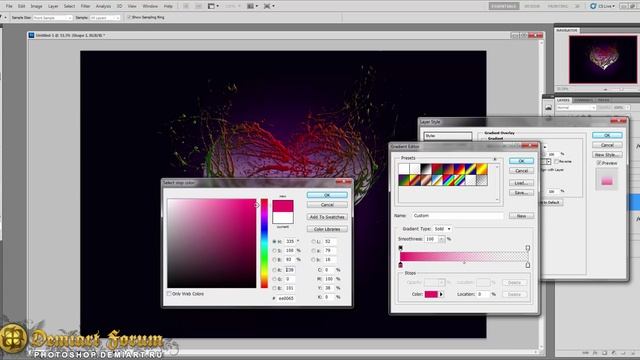Open the File menu
The width and height of the screenshot is (640, 360).
pyautogui.click(x=9, y=6)
